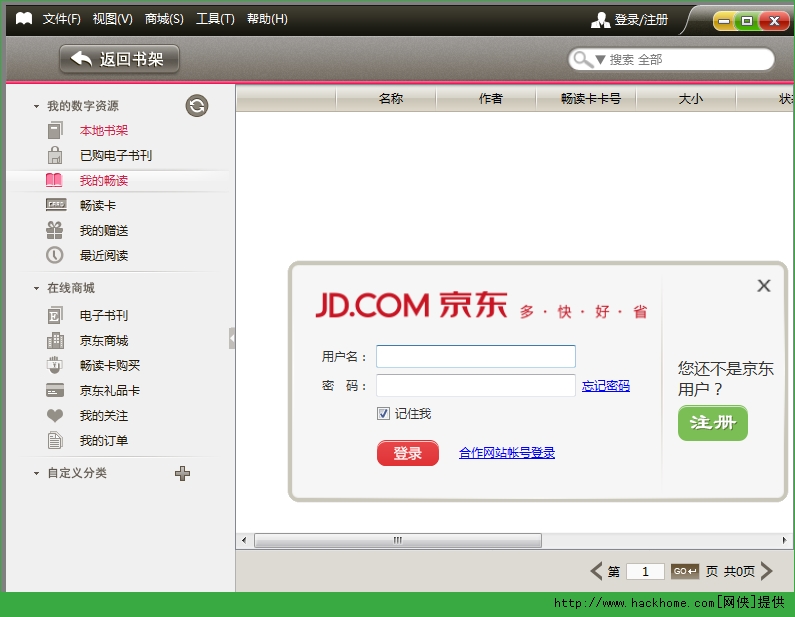Select 电子书刊 in sidebar
Screen dimensions: 795x617
click(x=103, y=315)
